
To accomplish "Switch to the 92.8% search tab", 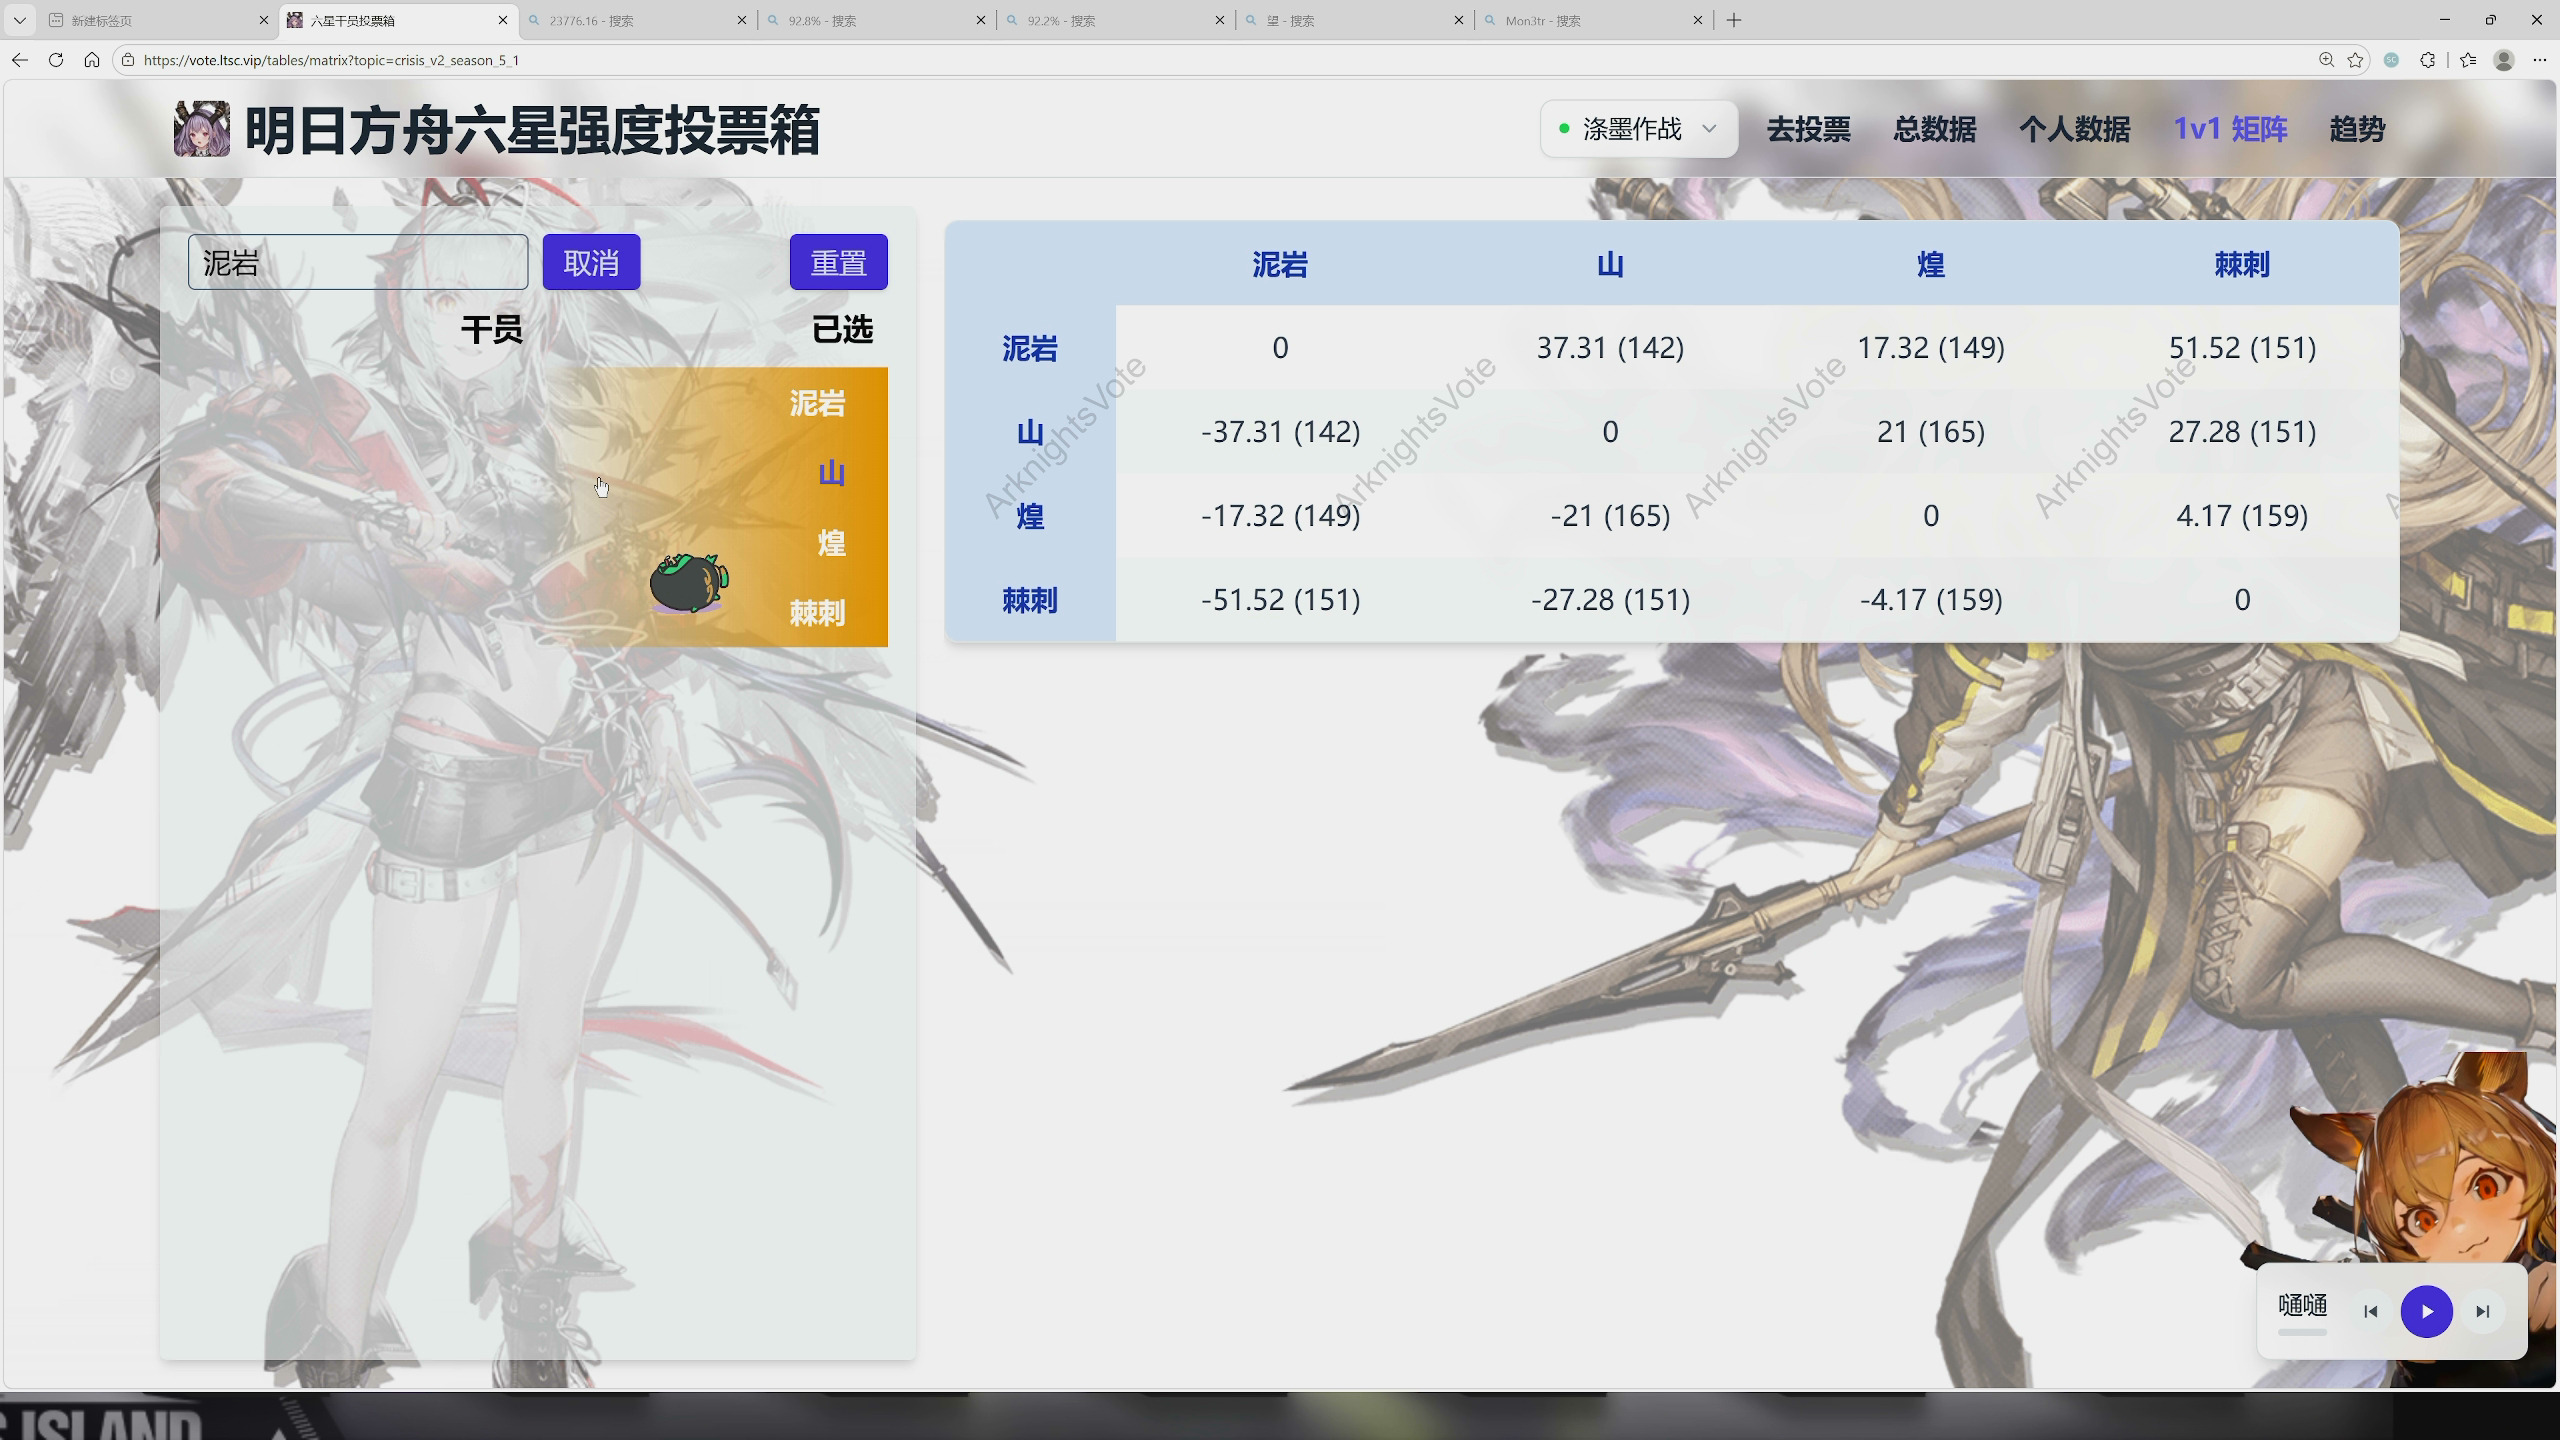I will 876,20.
